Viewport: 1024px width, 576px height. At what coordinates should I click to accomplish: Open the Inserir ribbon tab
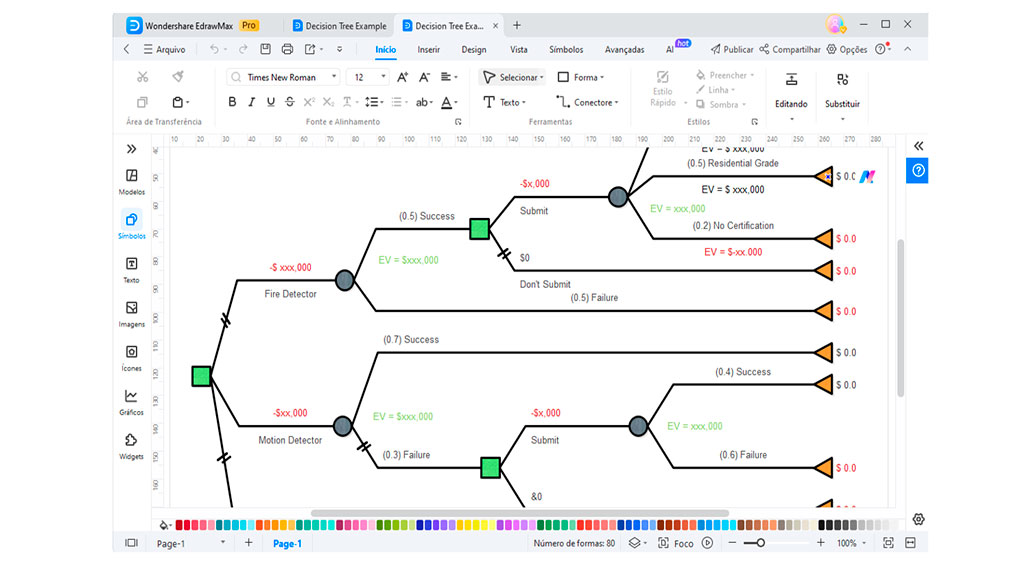coord(428,50)
